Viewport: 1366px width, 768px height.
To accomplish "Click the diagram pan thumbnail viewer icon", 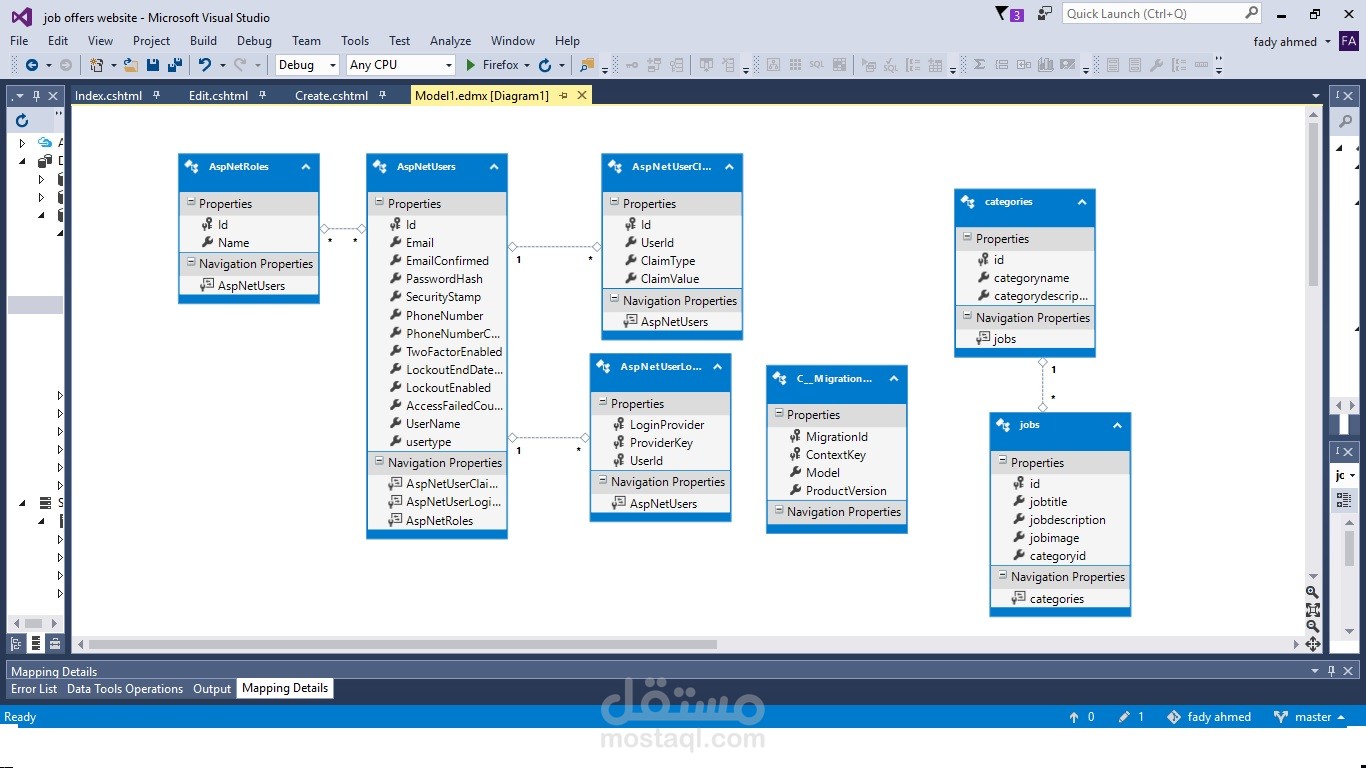I will pyautogui.click(x=1312, y=644).
